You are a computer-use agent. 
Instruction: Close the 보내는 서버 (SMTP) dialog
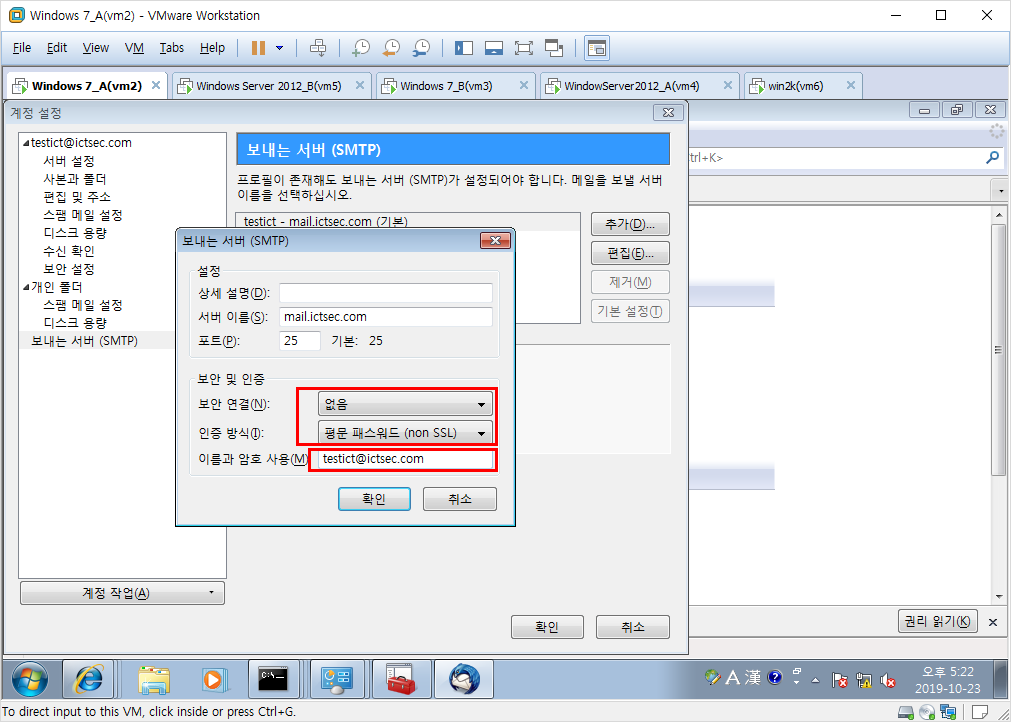tap(495, 240)
